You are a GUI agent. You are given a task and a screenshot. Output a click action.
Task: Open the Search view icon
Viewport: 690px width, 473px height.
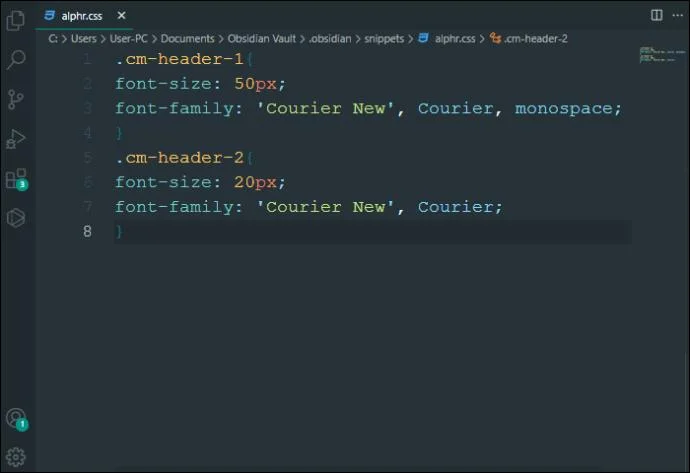point(16,59)
